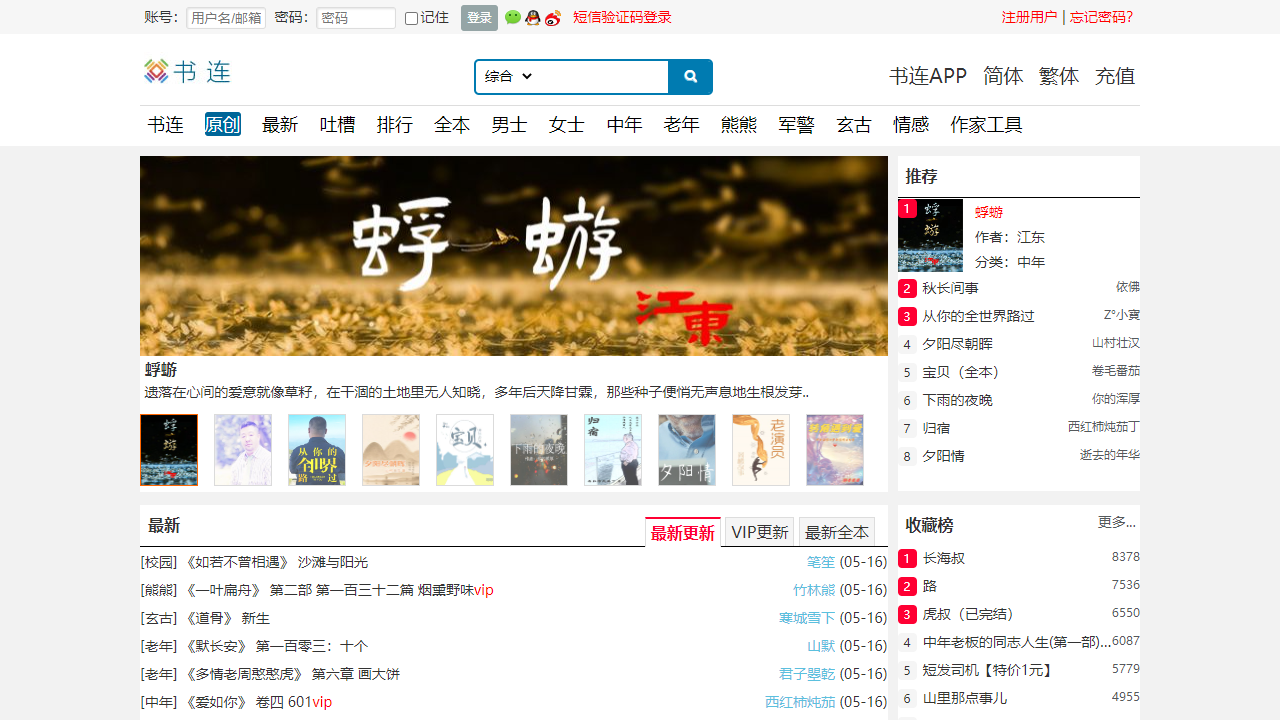Screen dimensions: 1280x720
Task: Open the 男士 category
Action: click(509, 125)
